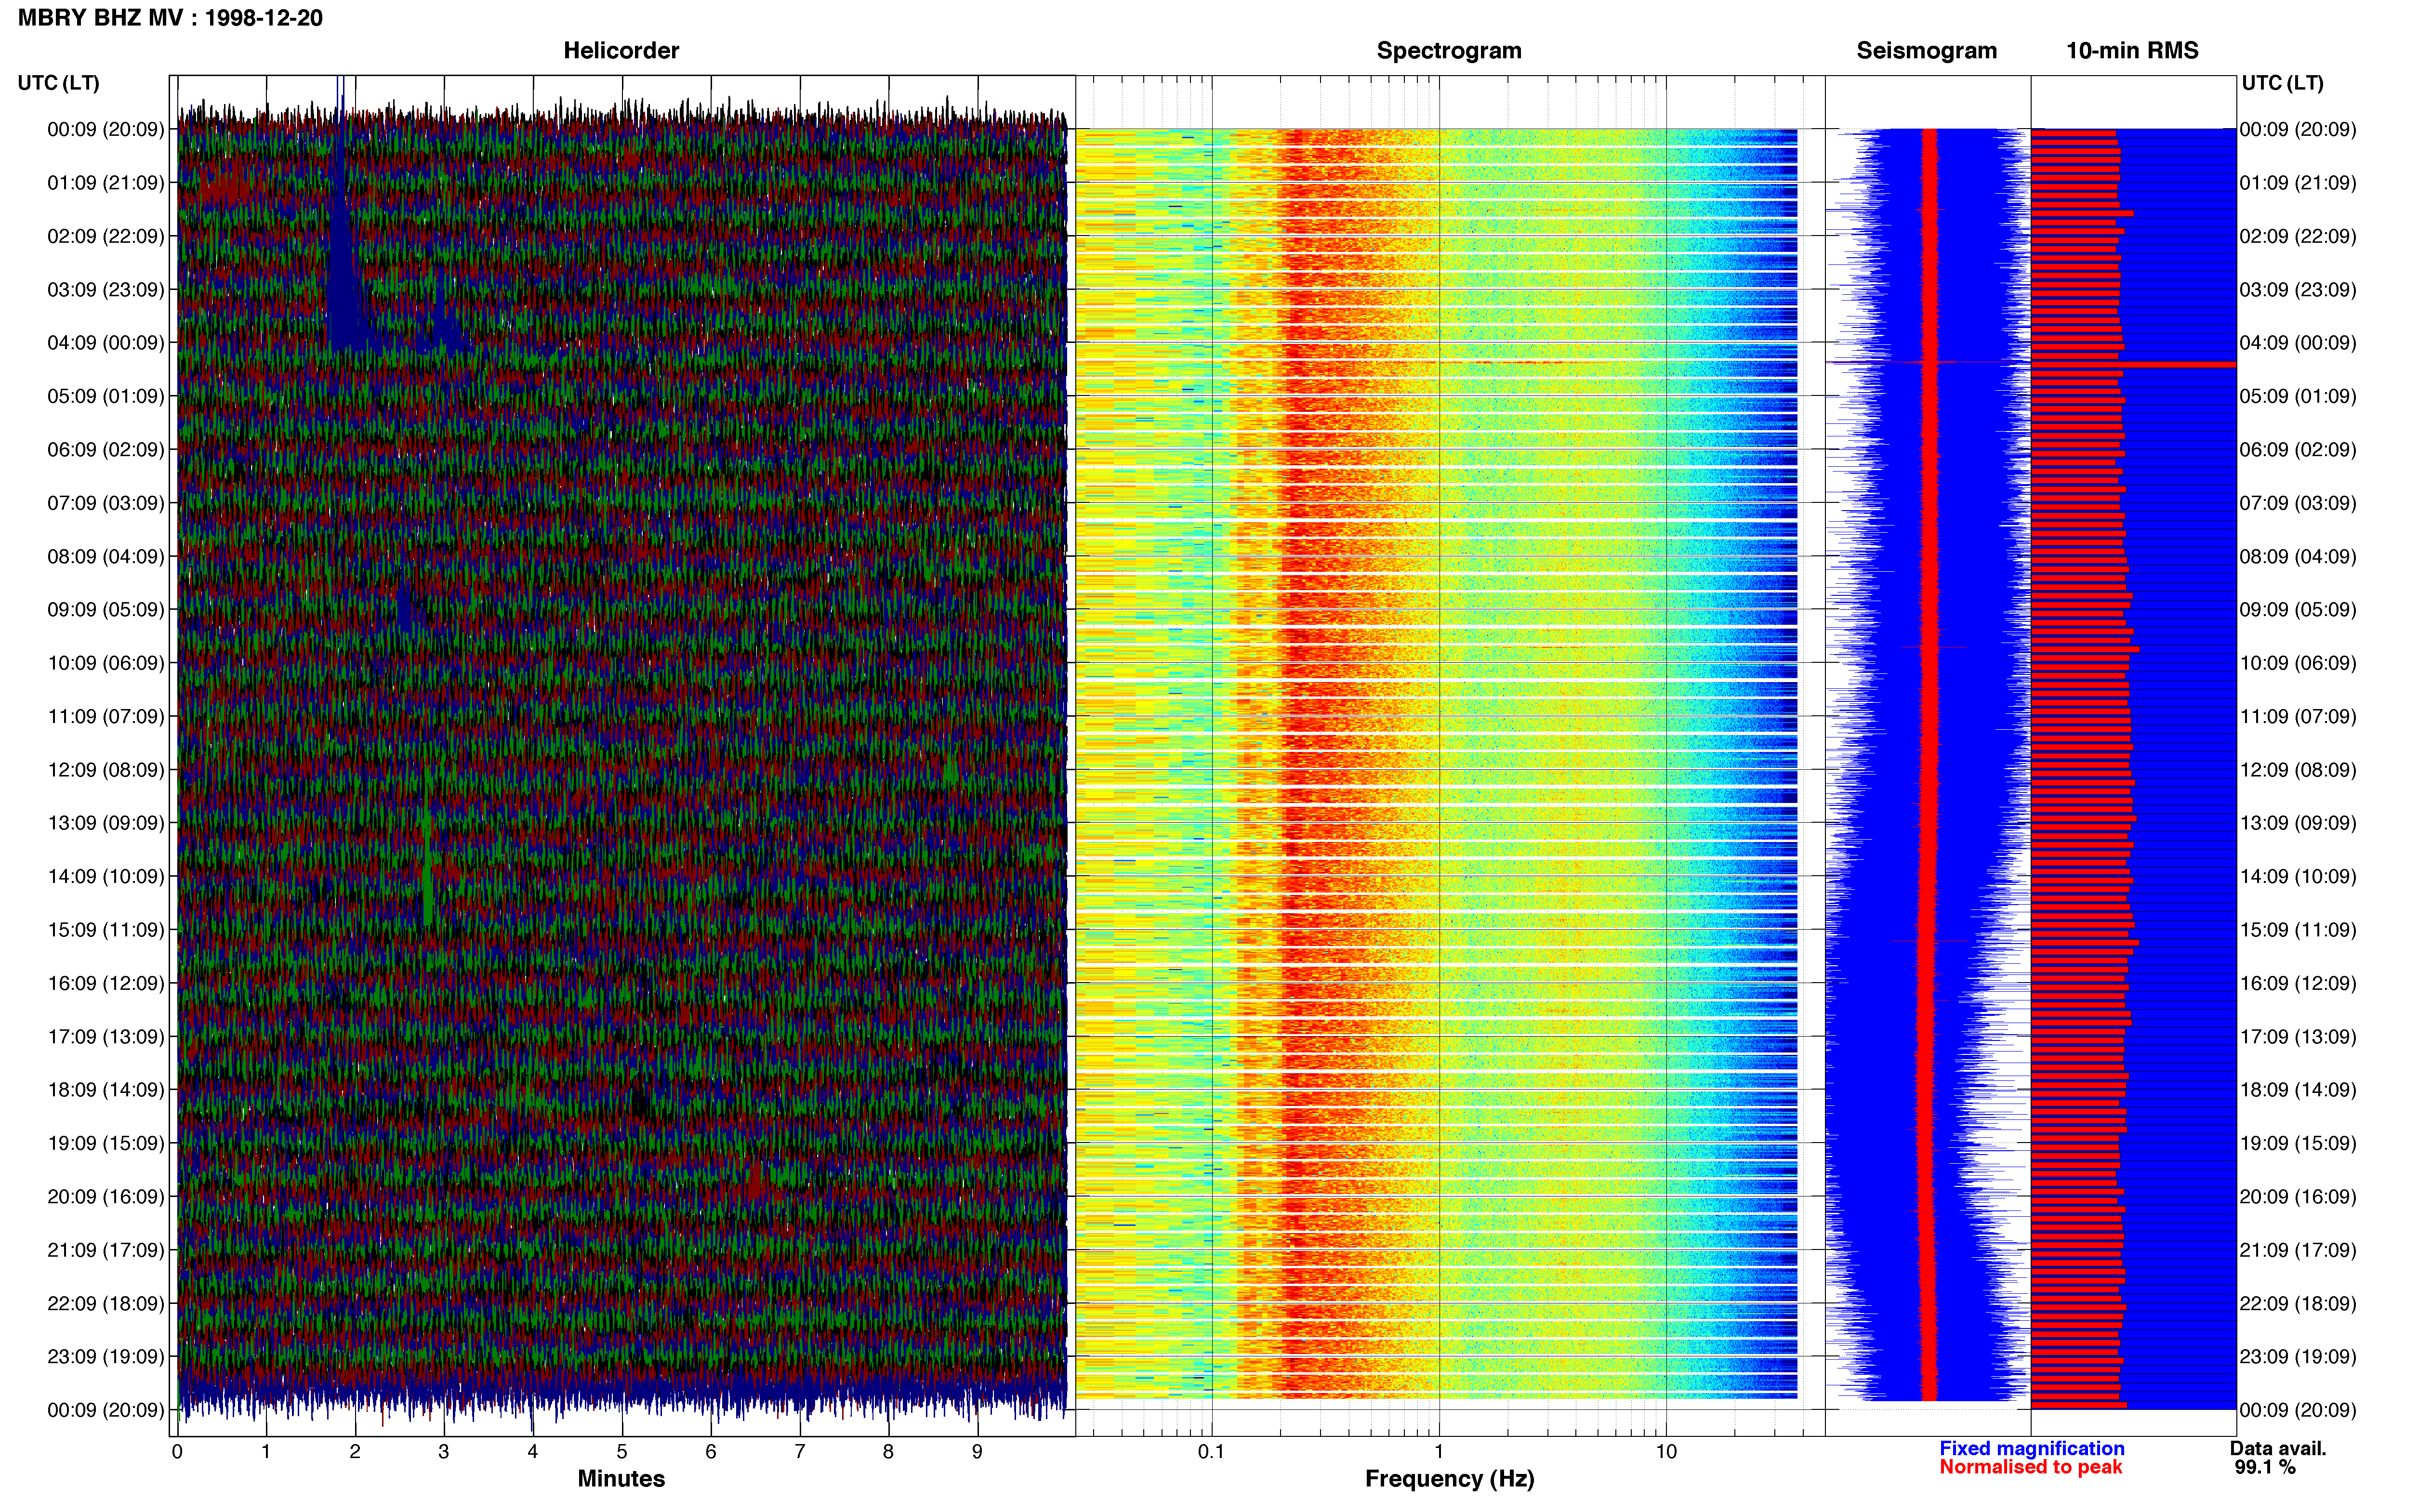Click the '0.1' frequency axis tick label
Image resolution: width=2418 pixels, height=1512 pixels.
[x=1211, y=1452]
